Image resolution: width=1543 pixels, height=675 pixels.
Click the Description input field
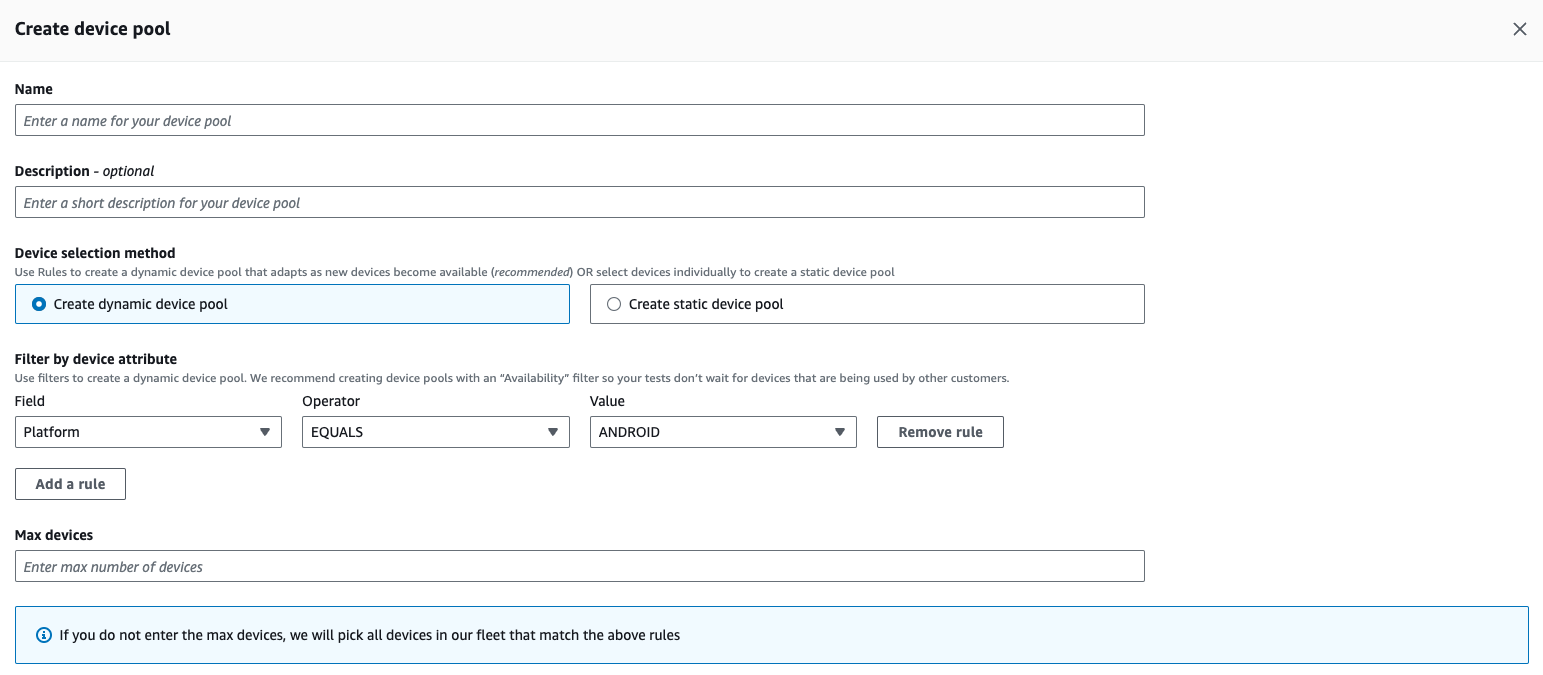coord(580,202)
